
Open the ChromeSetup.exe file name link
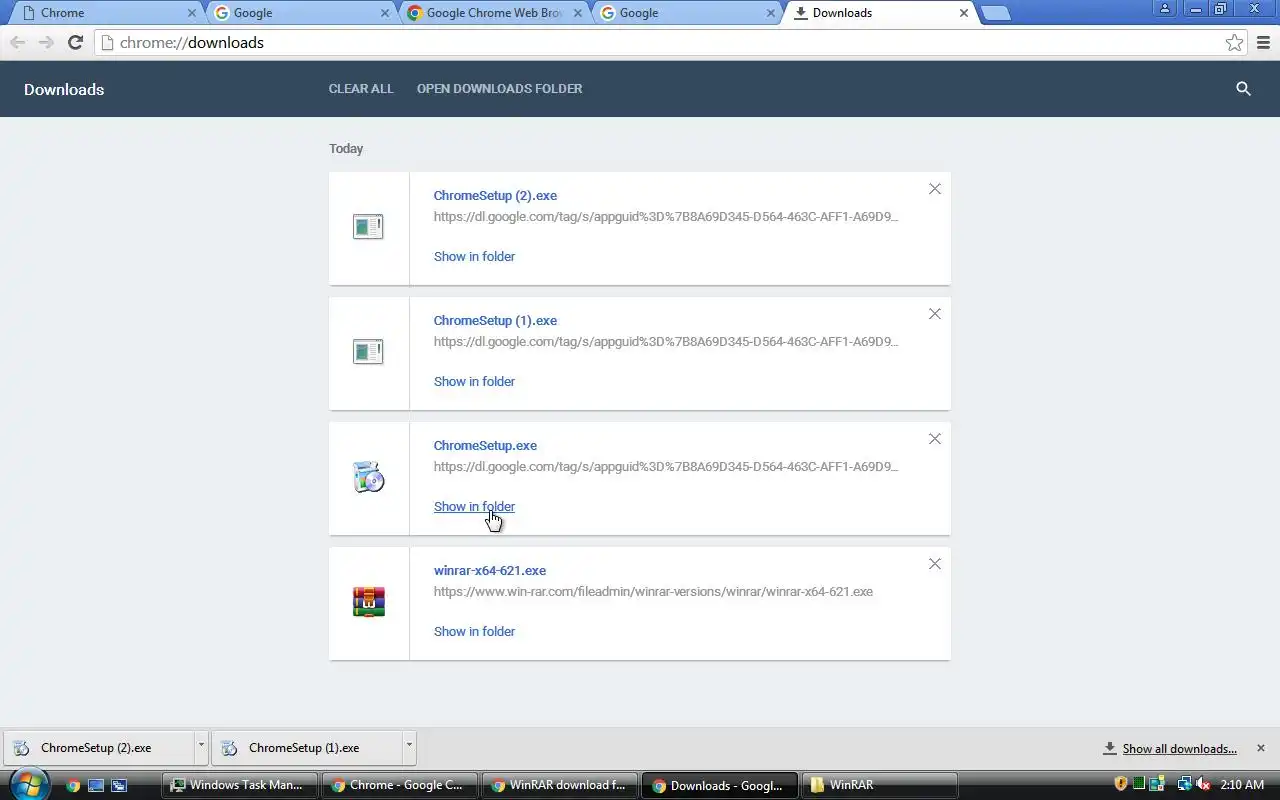click(485, 446)
